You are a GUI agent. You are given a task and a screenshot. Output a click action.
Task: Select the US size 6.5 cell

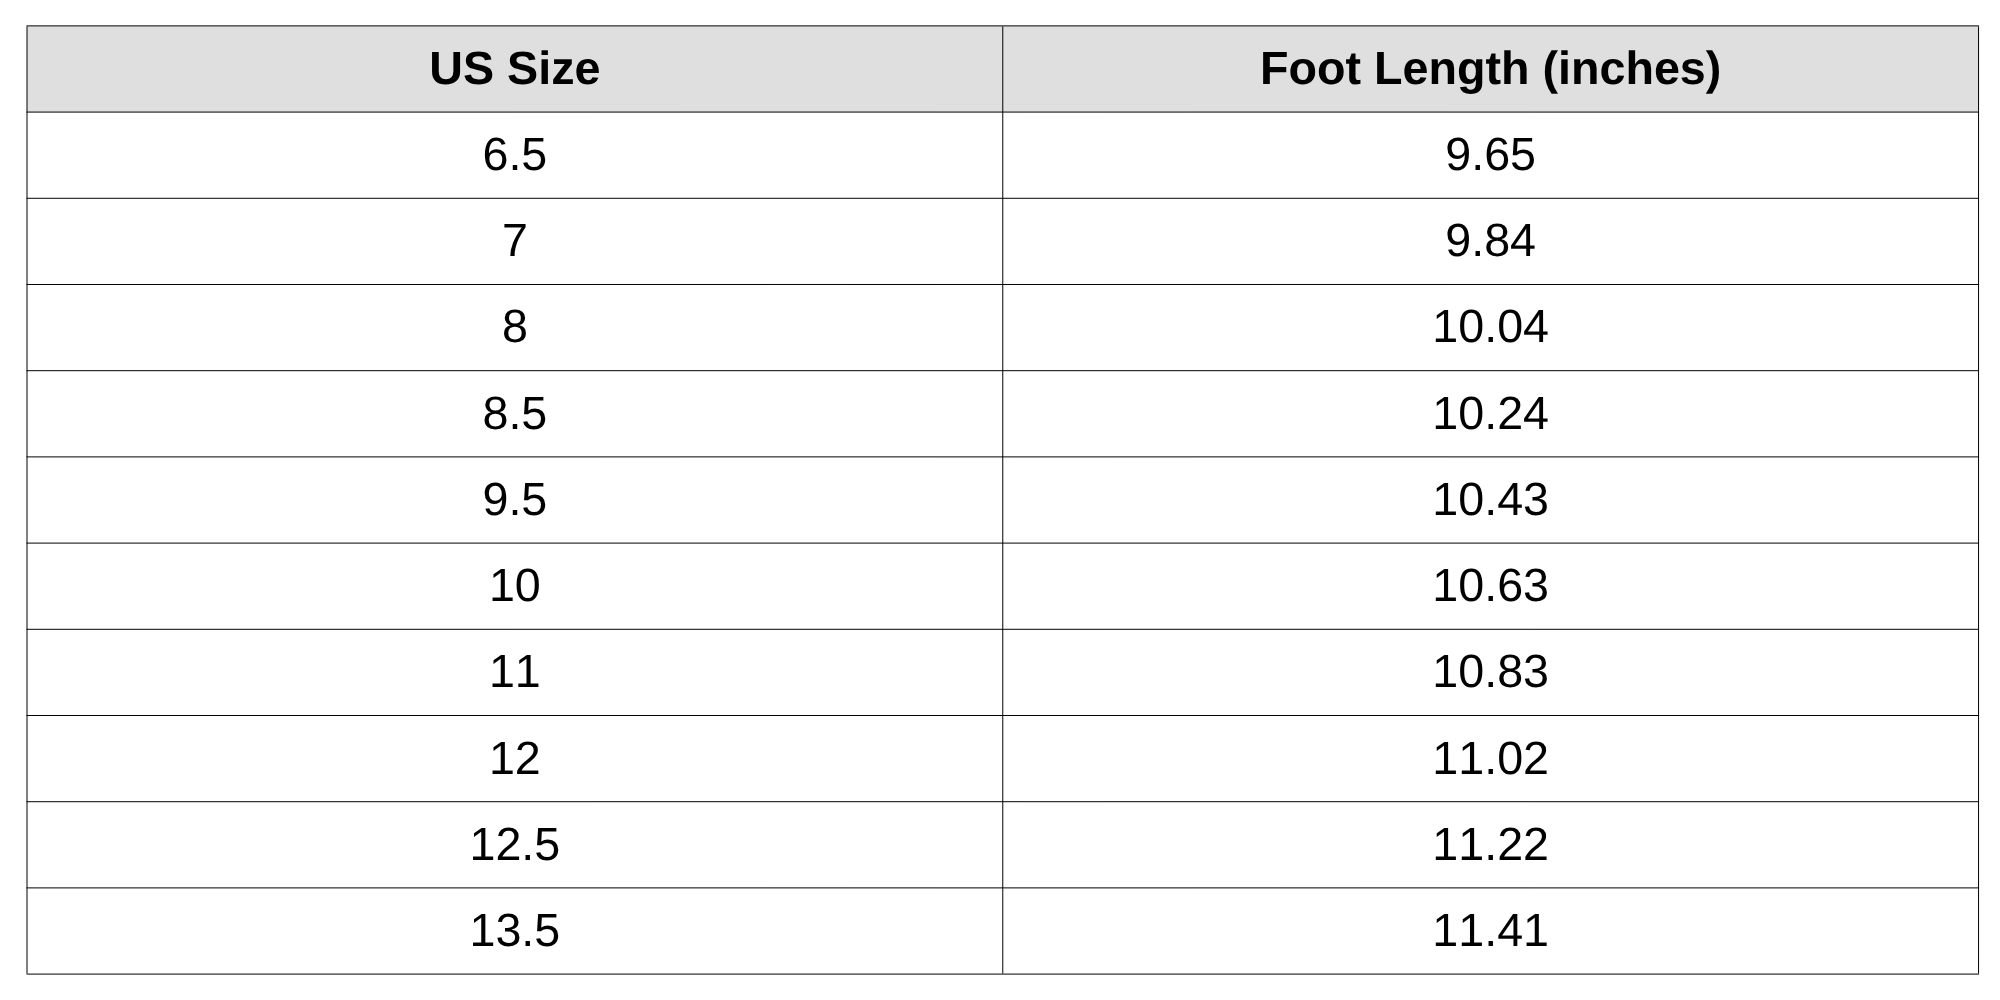click(x=514, y=155)
